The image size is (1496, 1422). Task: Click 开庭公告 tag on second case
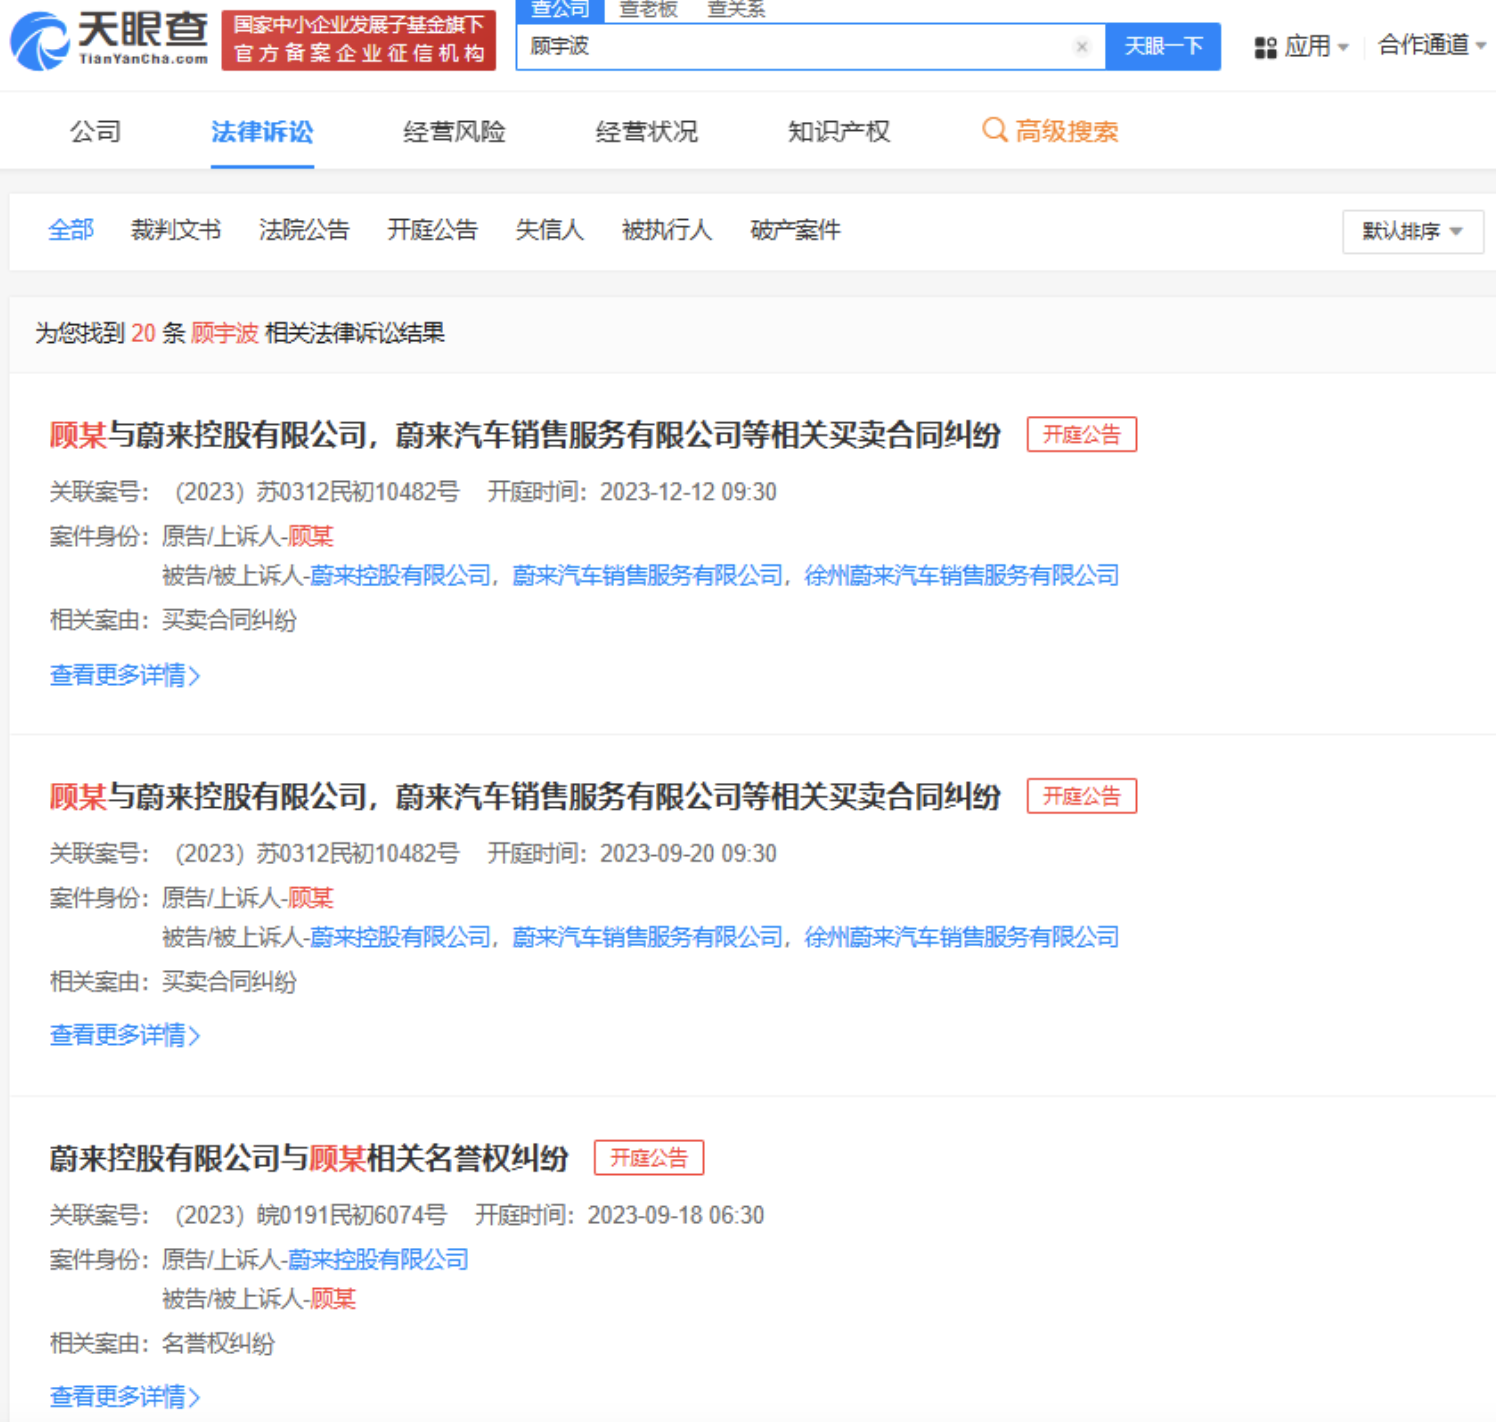coord(1081,796)
